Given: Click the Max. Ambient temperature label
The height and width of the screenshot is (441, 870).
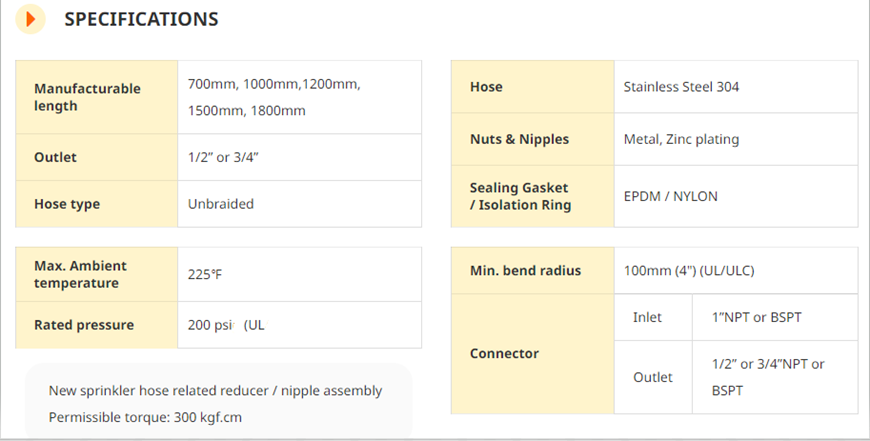Looking at the screenshot, I should point(80,275).
